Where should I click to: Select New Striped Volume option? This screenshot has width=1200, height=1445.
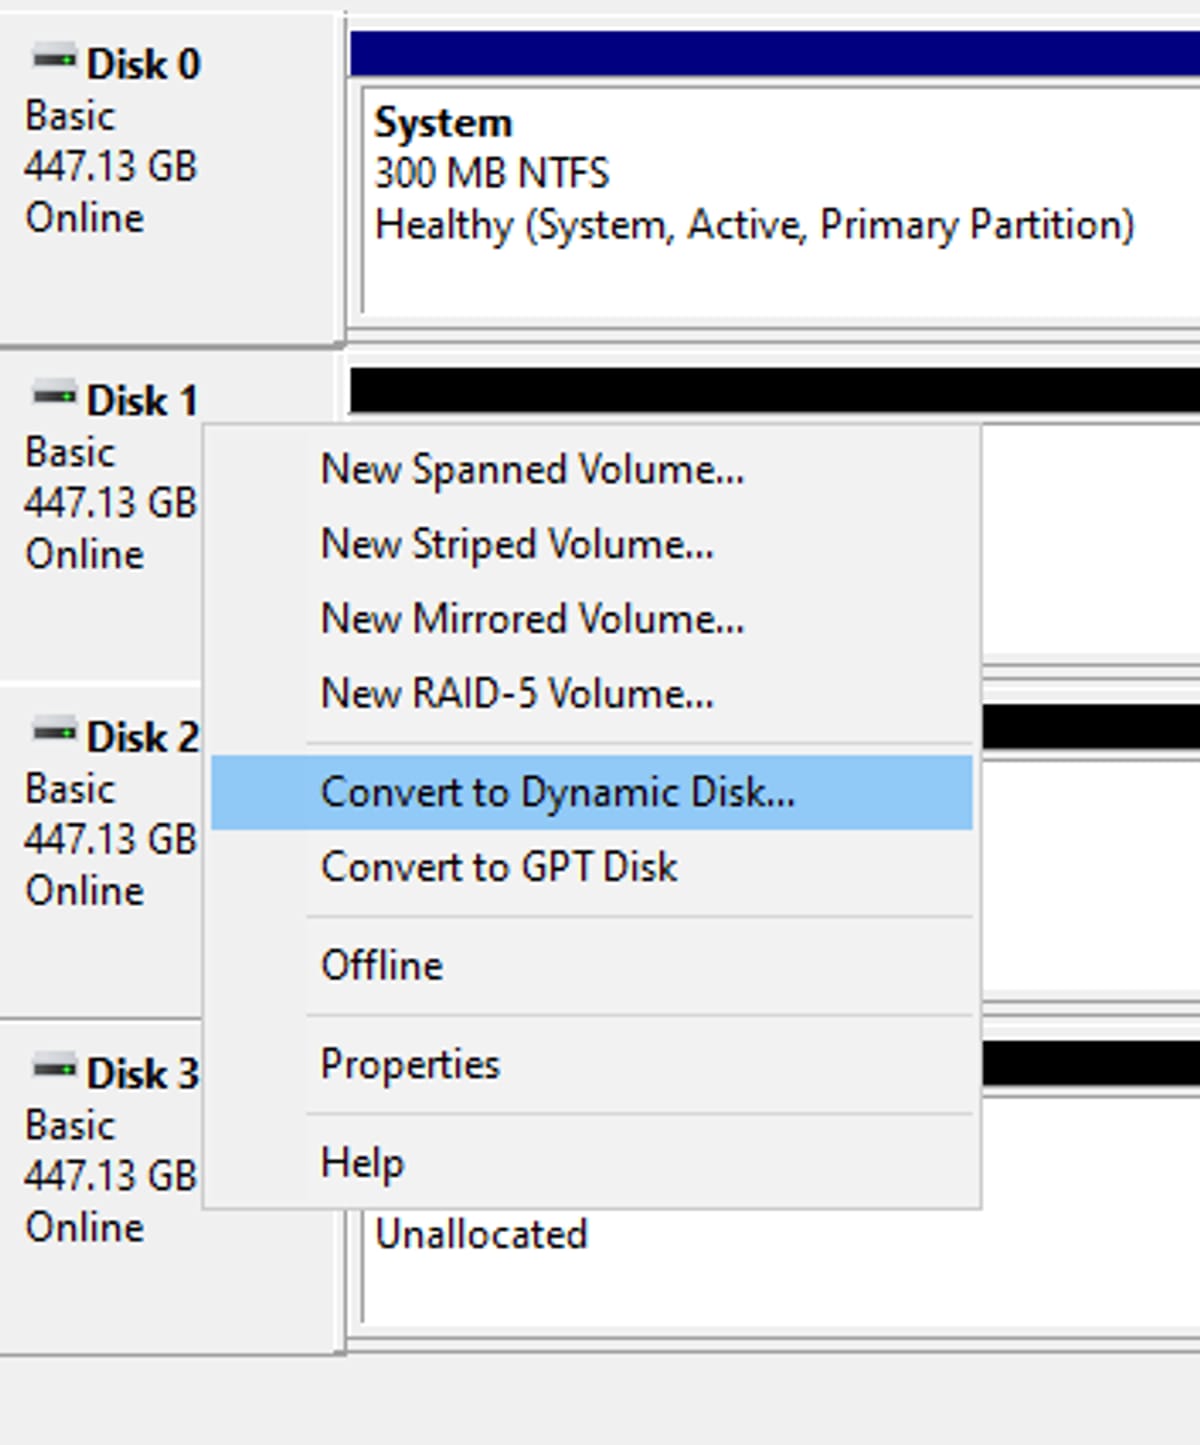click(517, 545)
